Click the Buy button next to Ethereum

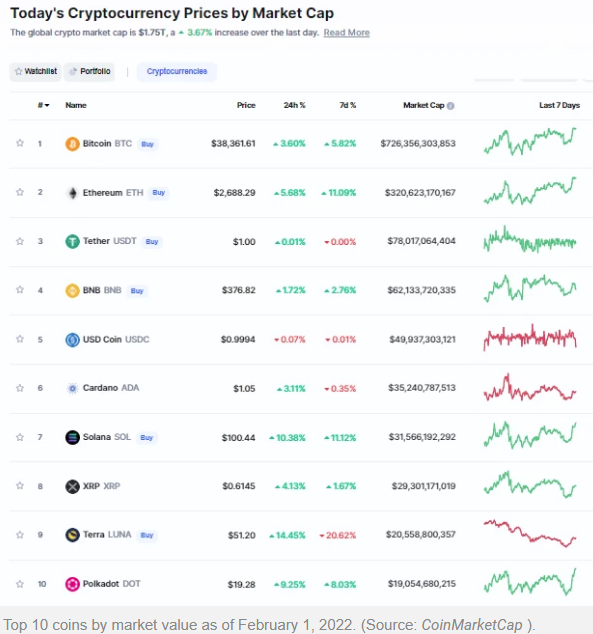159,193
